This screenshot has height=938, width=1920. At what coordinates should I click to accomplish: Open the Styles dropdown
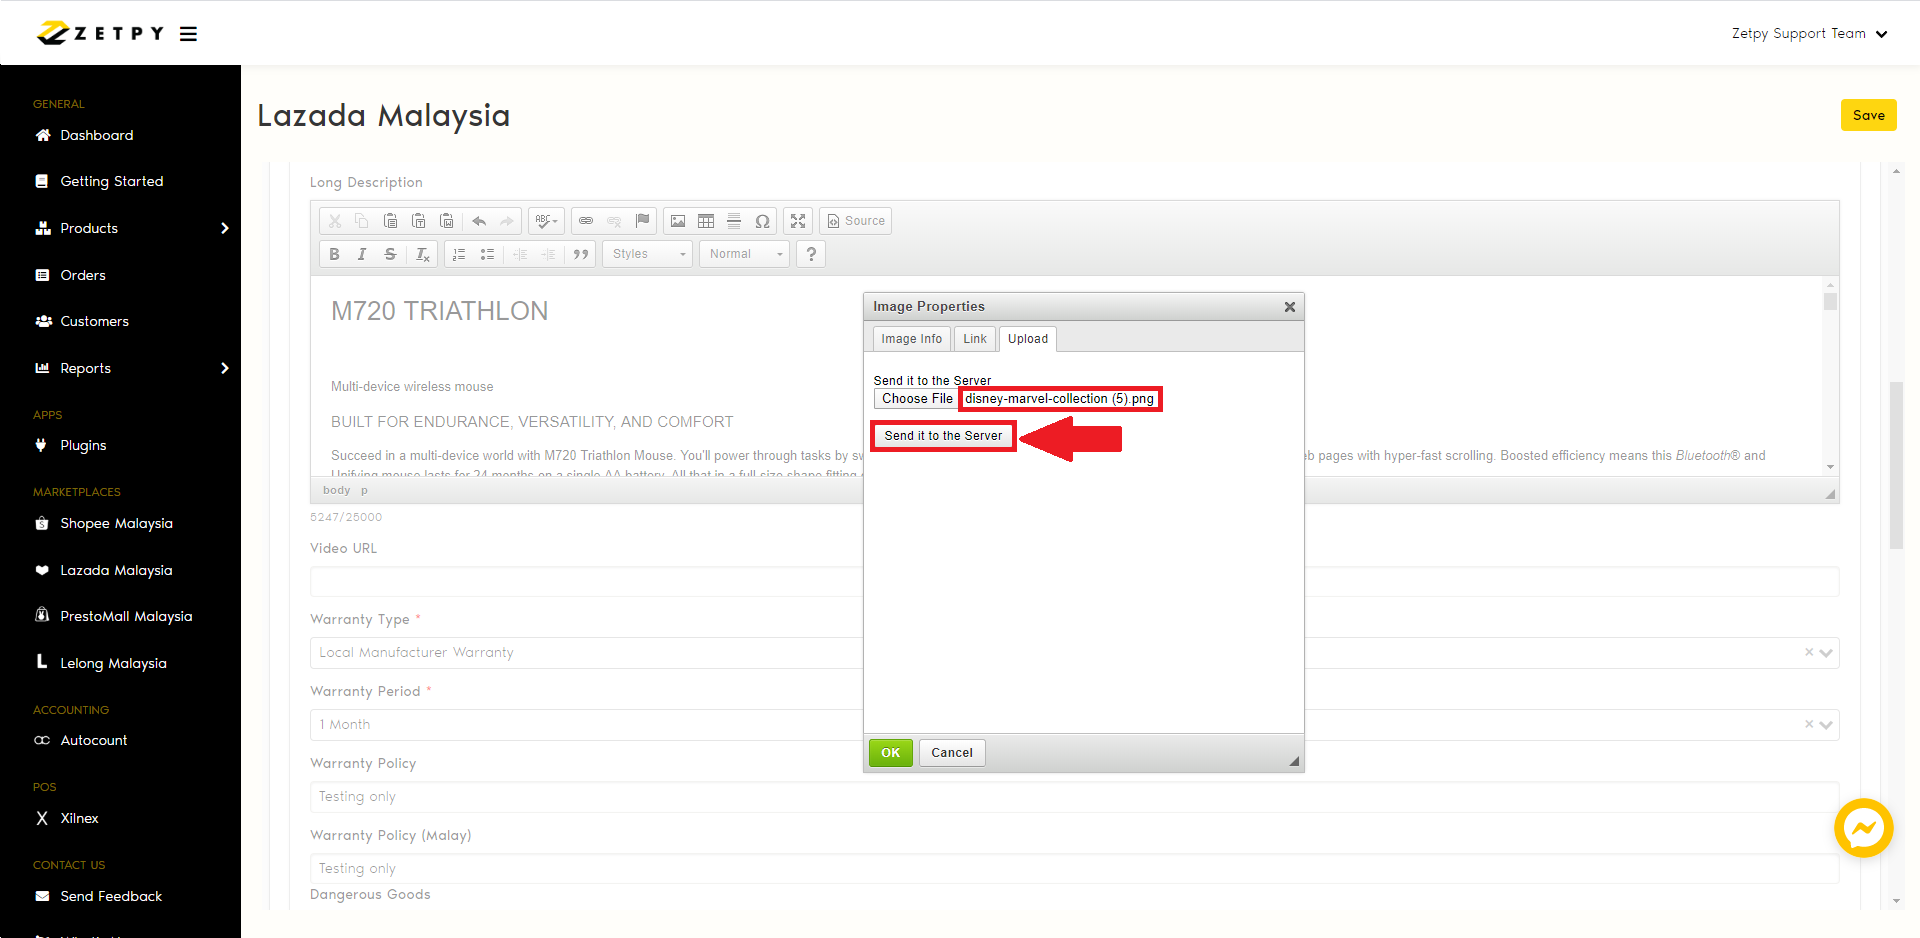(648, 254)
